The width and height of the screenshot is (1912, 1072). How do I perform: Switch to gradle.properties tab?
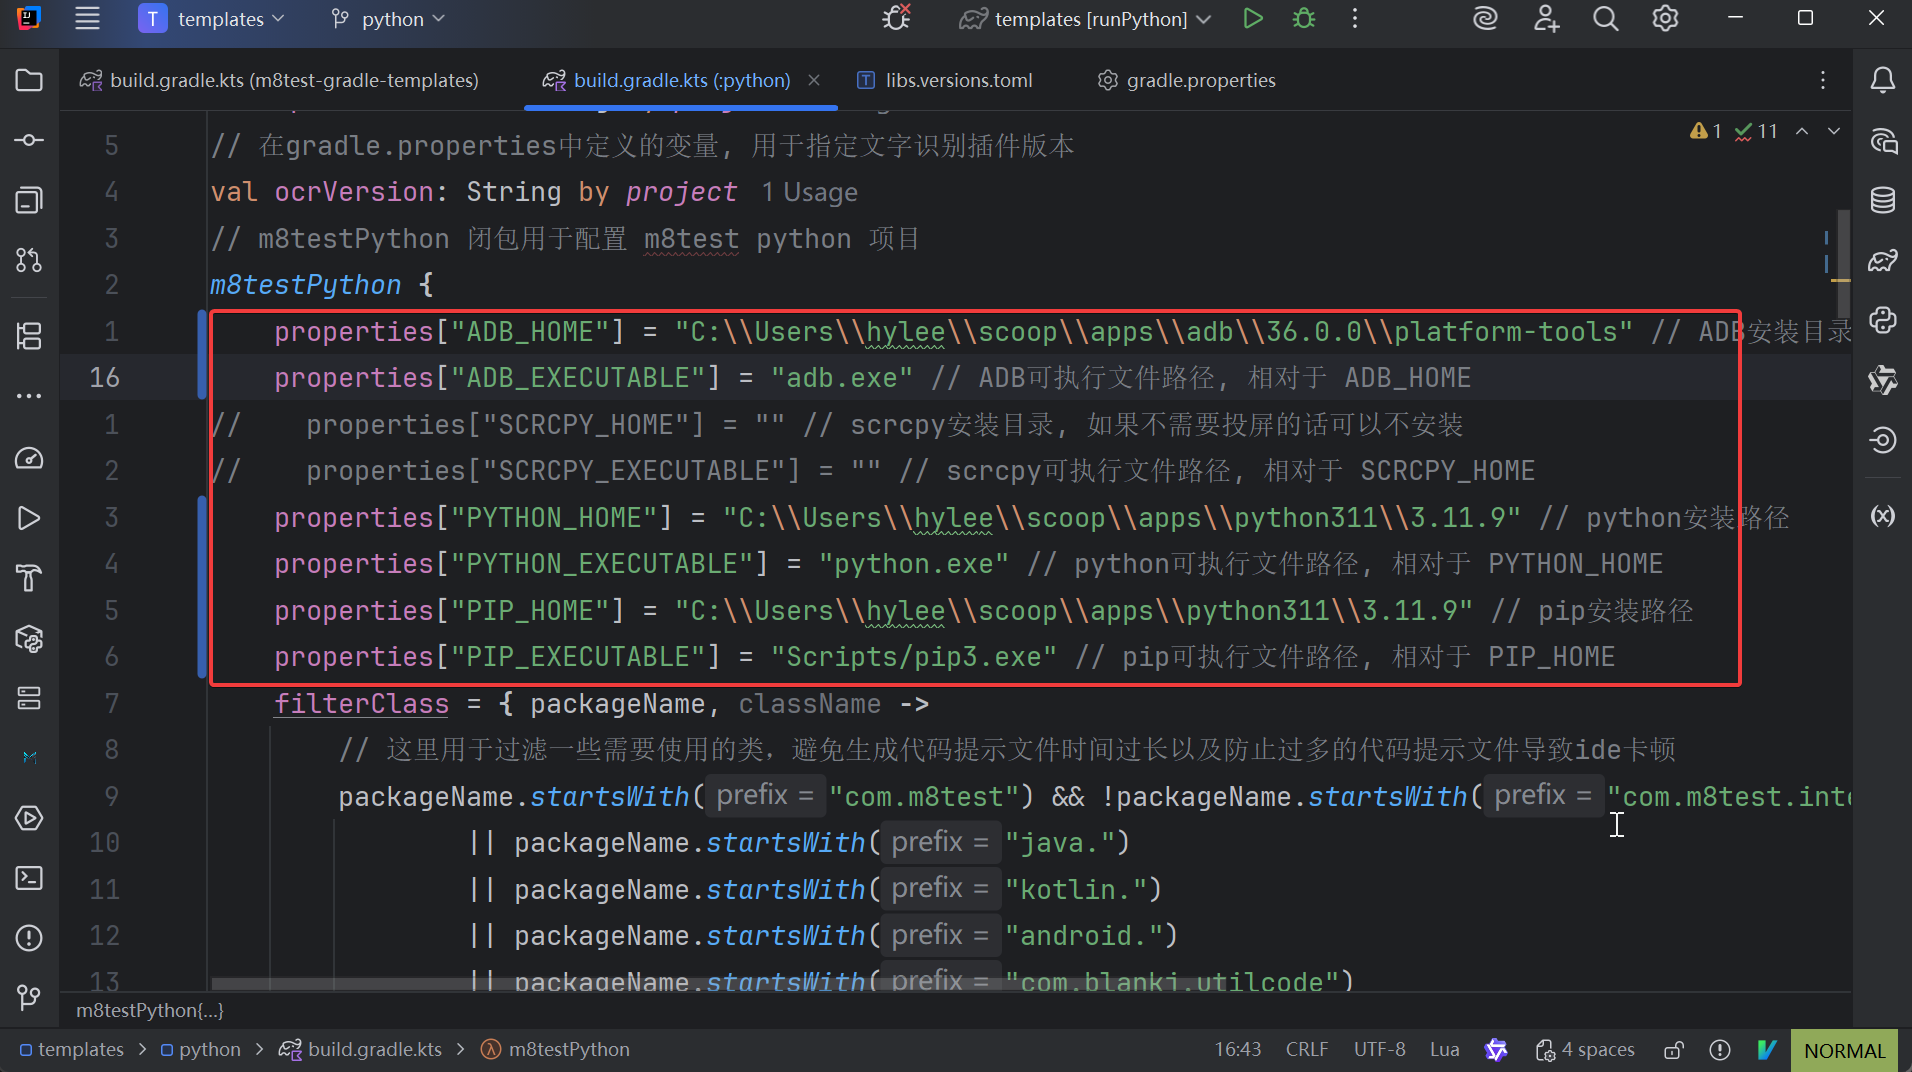coord(1199,80)
